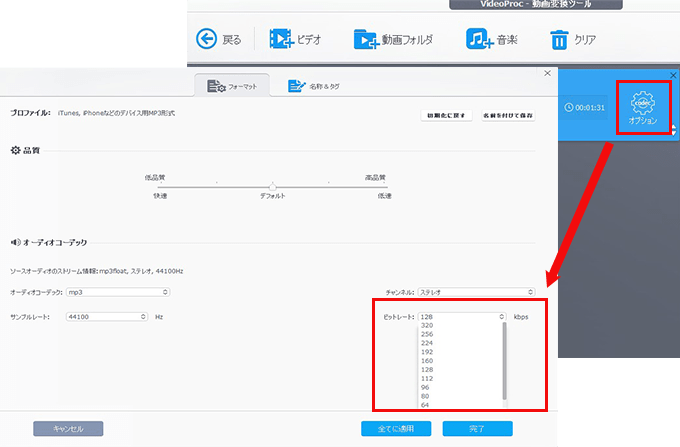Choose 192 in bitrate list
Viewport: 680px width, 447px height.
click(427, 352)
